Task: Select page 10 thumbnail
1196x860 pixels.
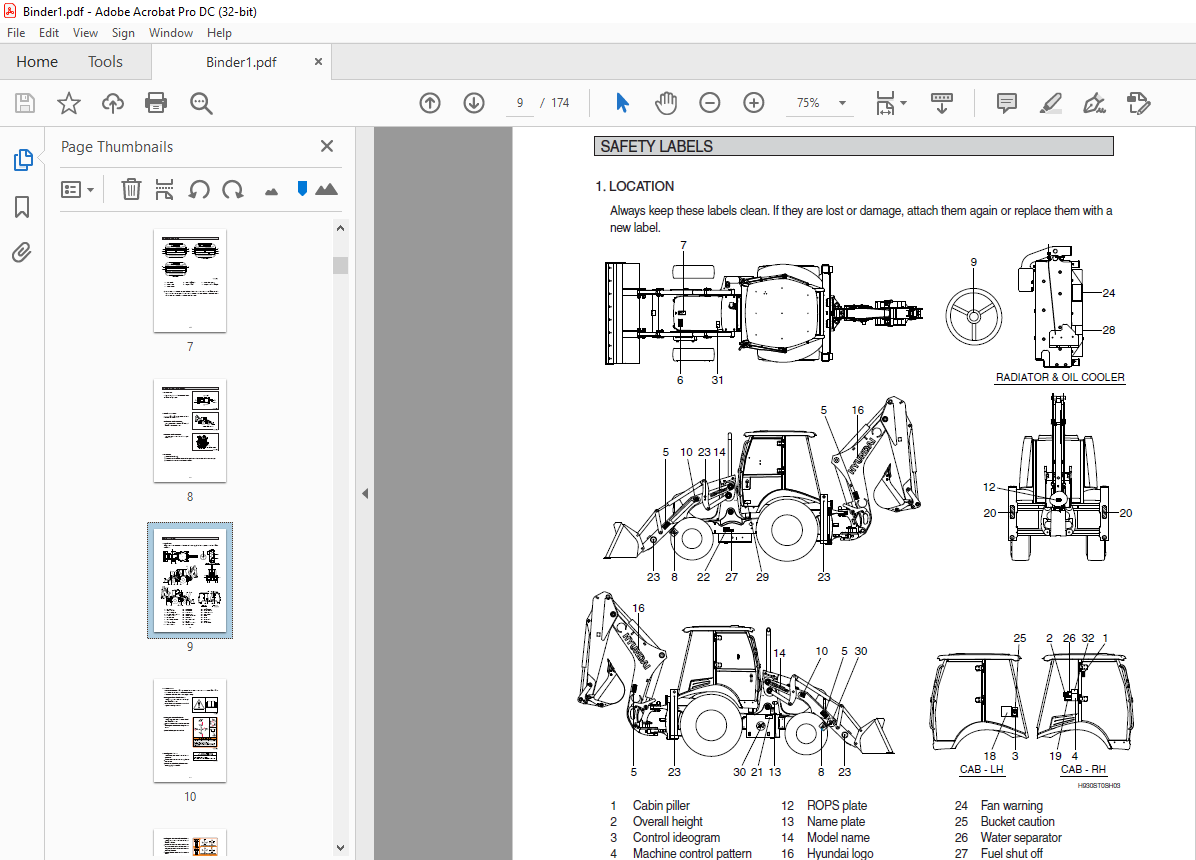Action: [x=190, y=730]
